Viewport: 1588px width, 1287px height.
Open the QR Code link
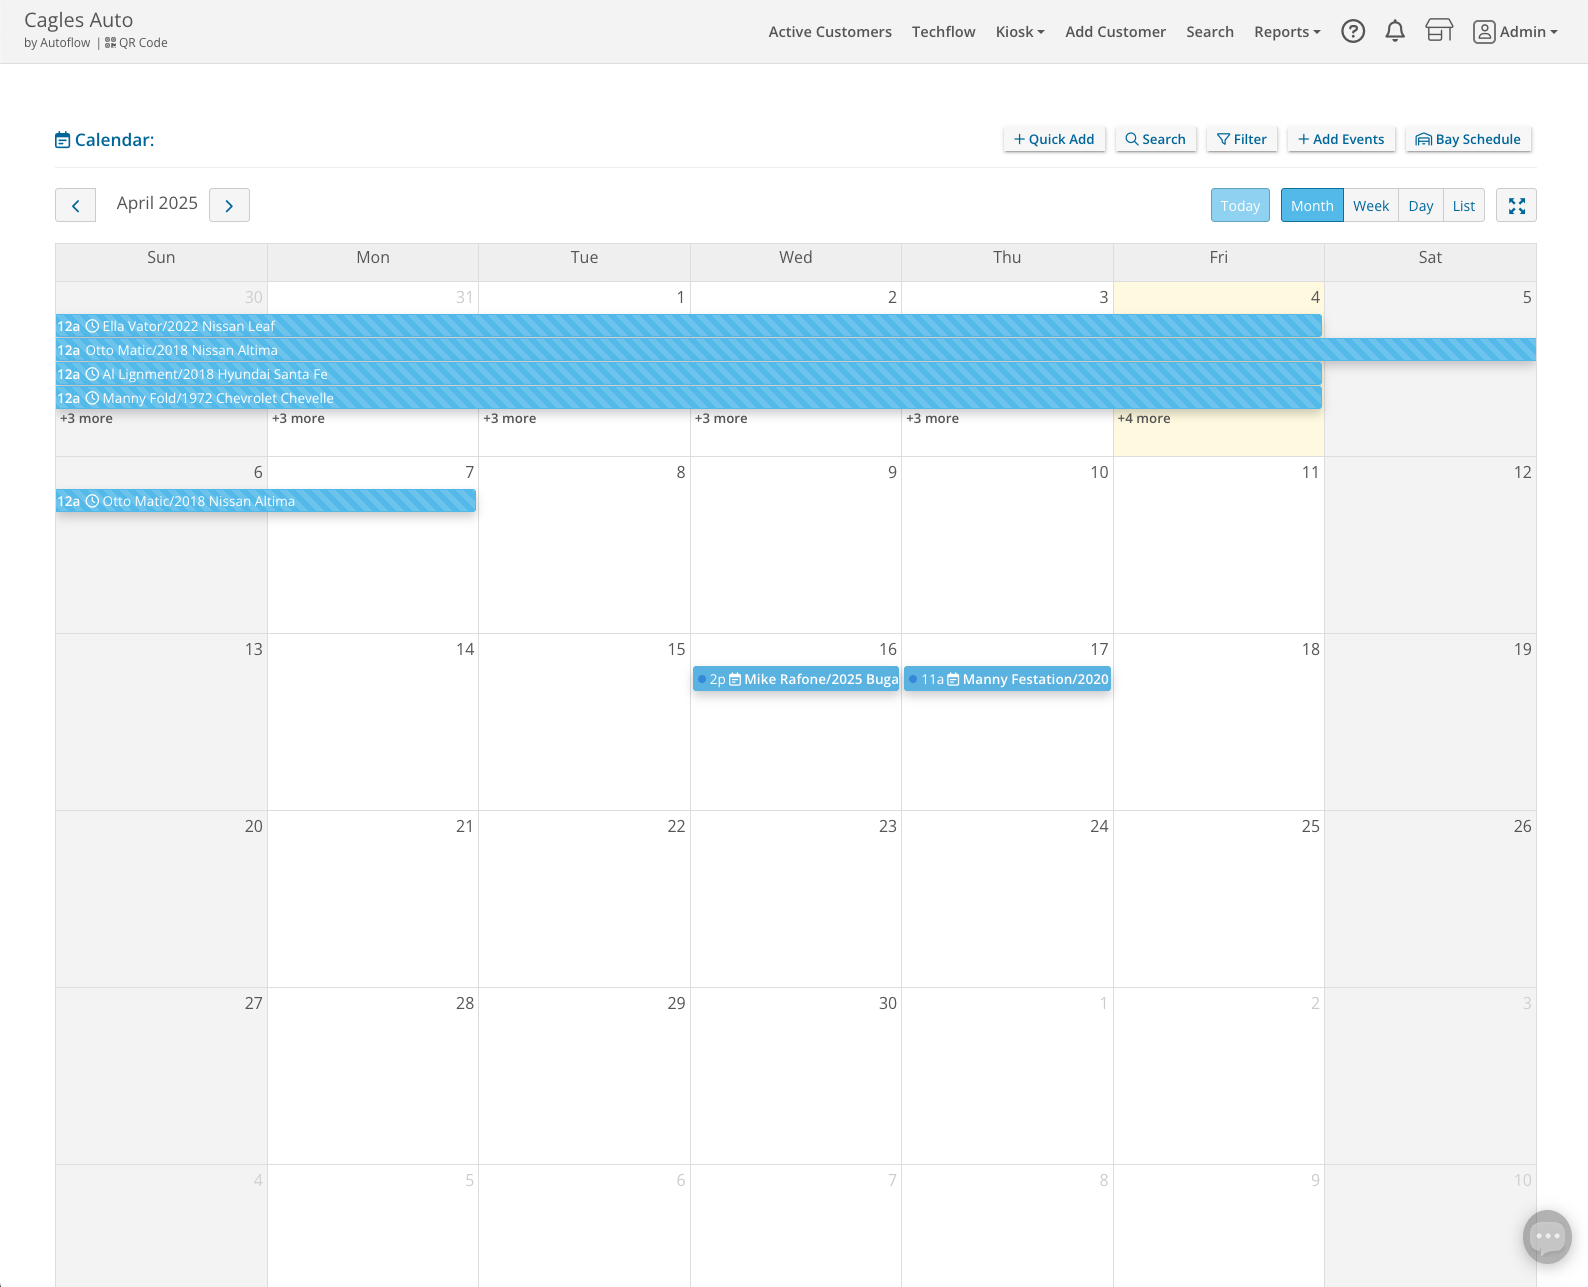coord(137,43)
